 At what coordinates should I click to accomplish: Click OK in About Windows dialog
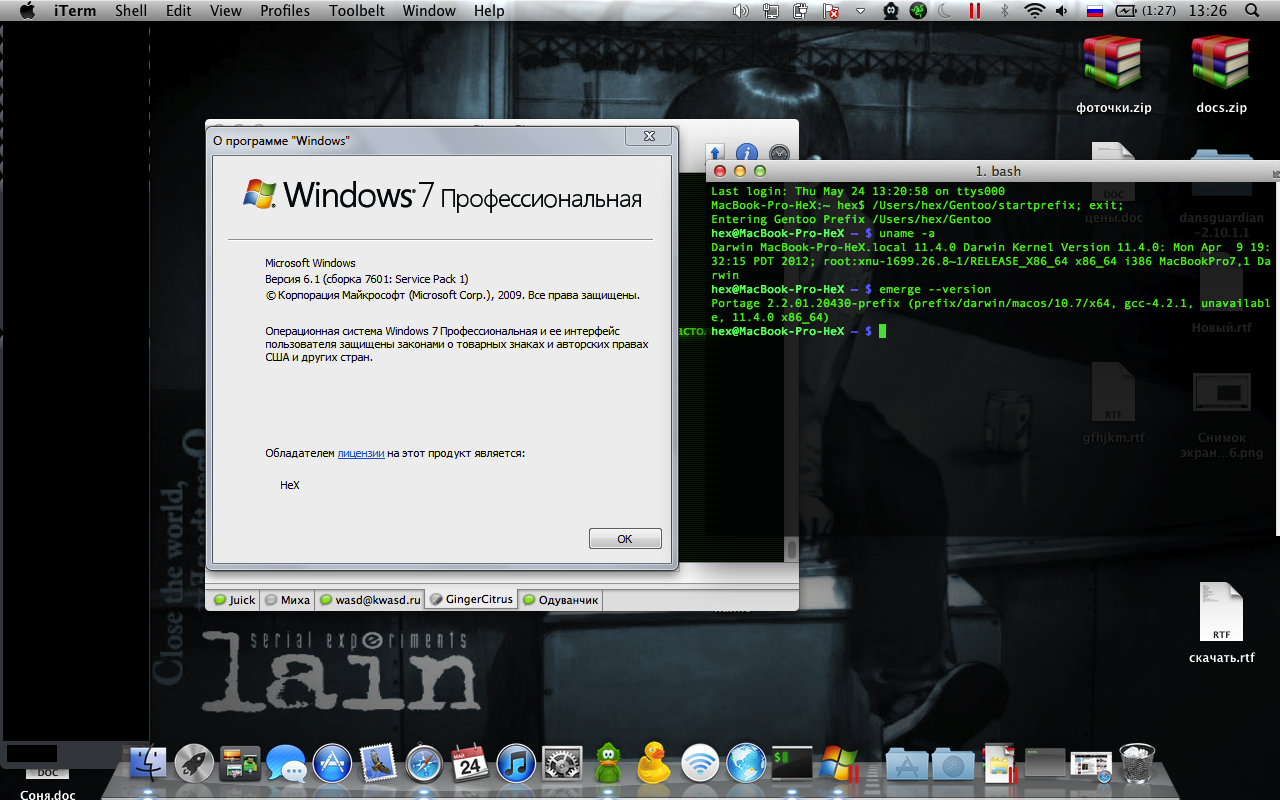pos(625,538)
